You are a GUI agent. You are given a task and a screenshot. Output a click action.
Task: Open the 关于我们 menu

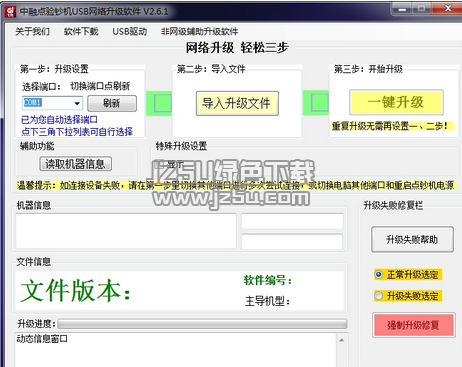tap(32, 32)
